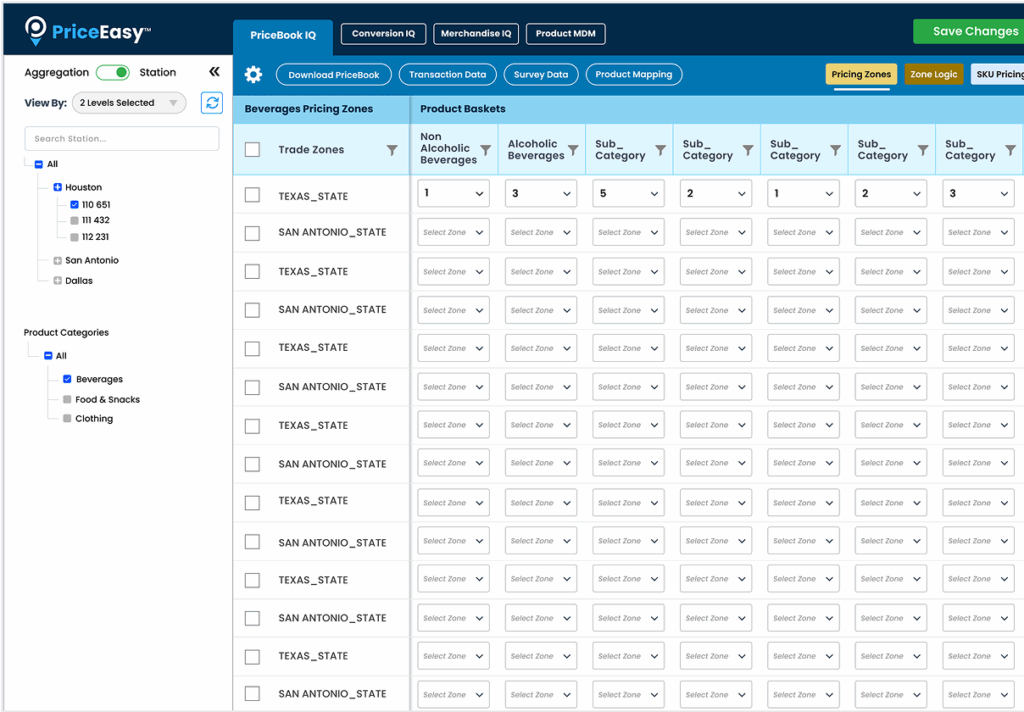Click Download PriceBook
Screen dimensions: 1024x712
click(334, 74)
